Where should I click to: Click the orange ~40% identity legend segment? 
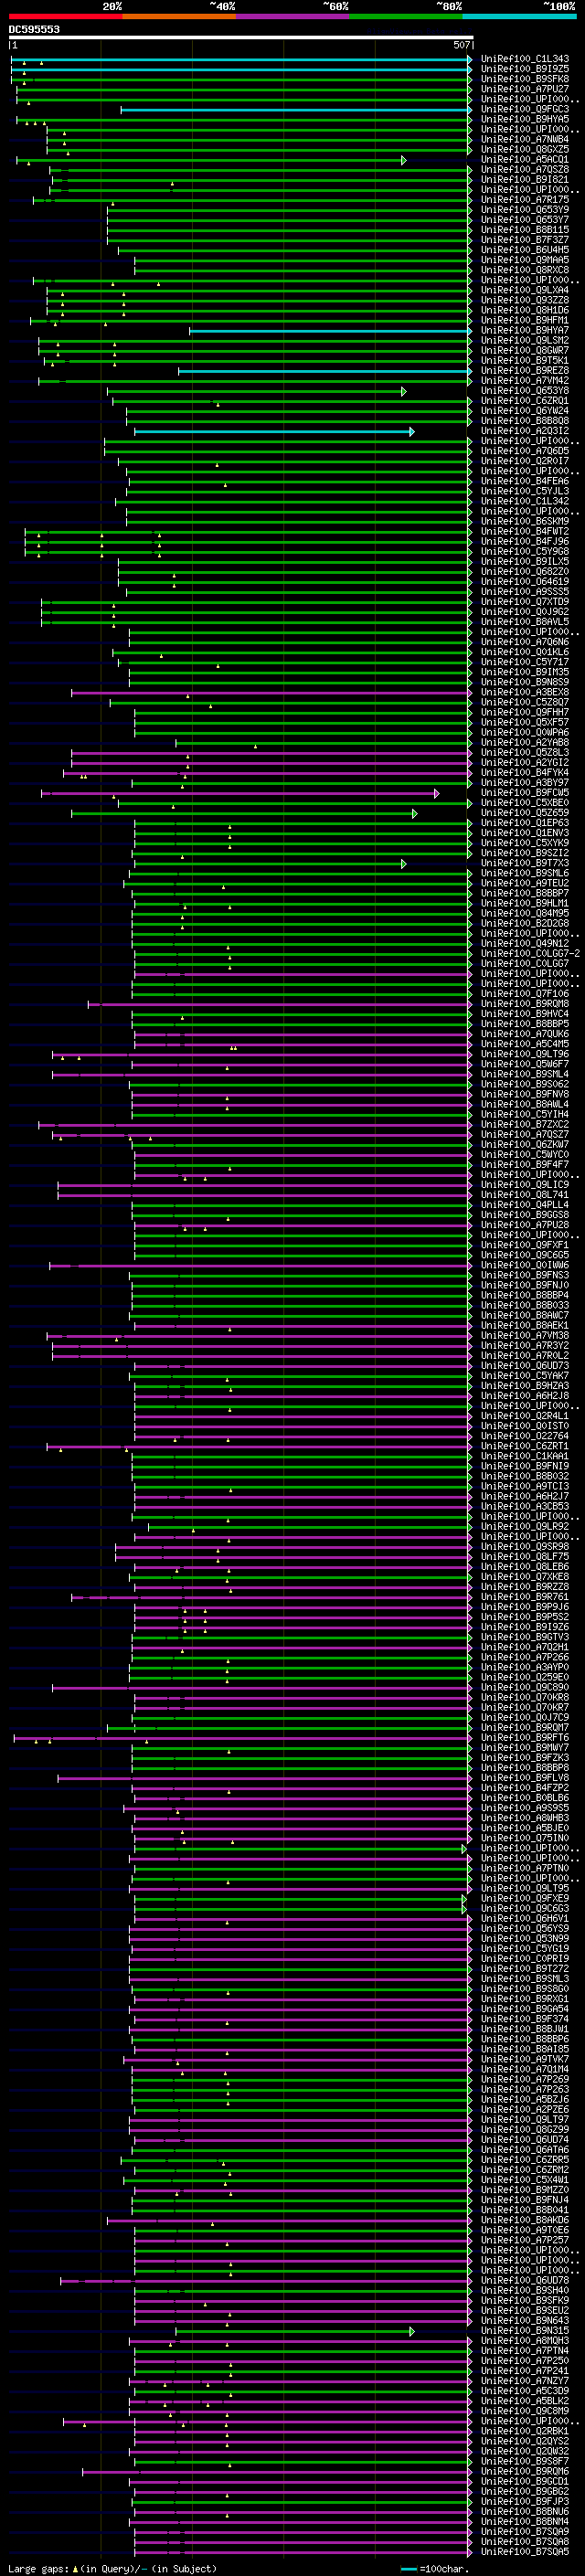[x=179, y=16]
